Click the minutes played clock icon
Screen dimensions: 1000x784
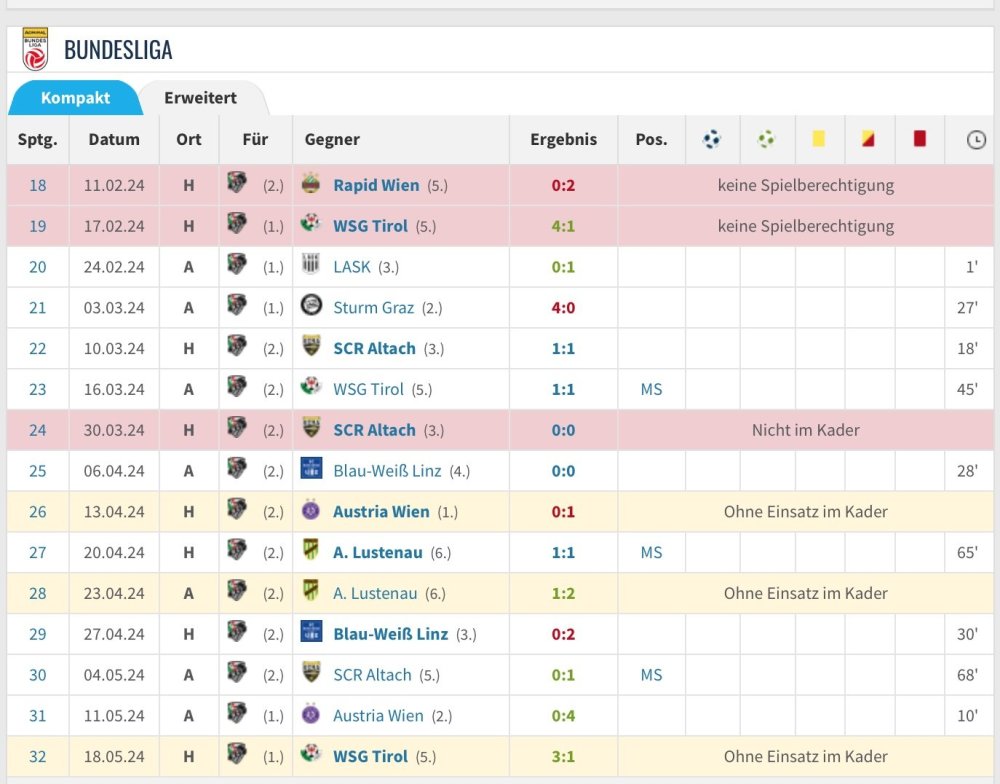pyautogui.click(x=976, y=141)
